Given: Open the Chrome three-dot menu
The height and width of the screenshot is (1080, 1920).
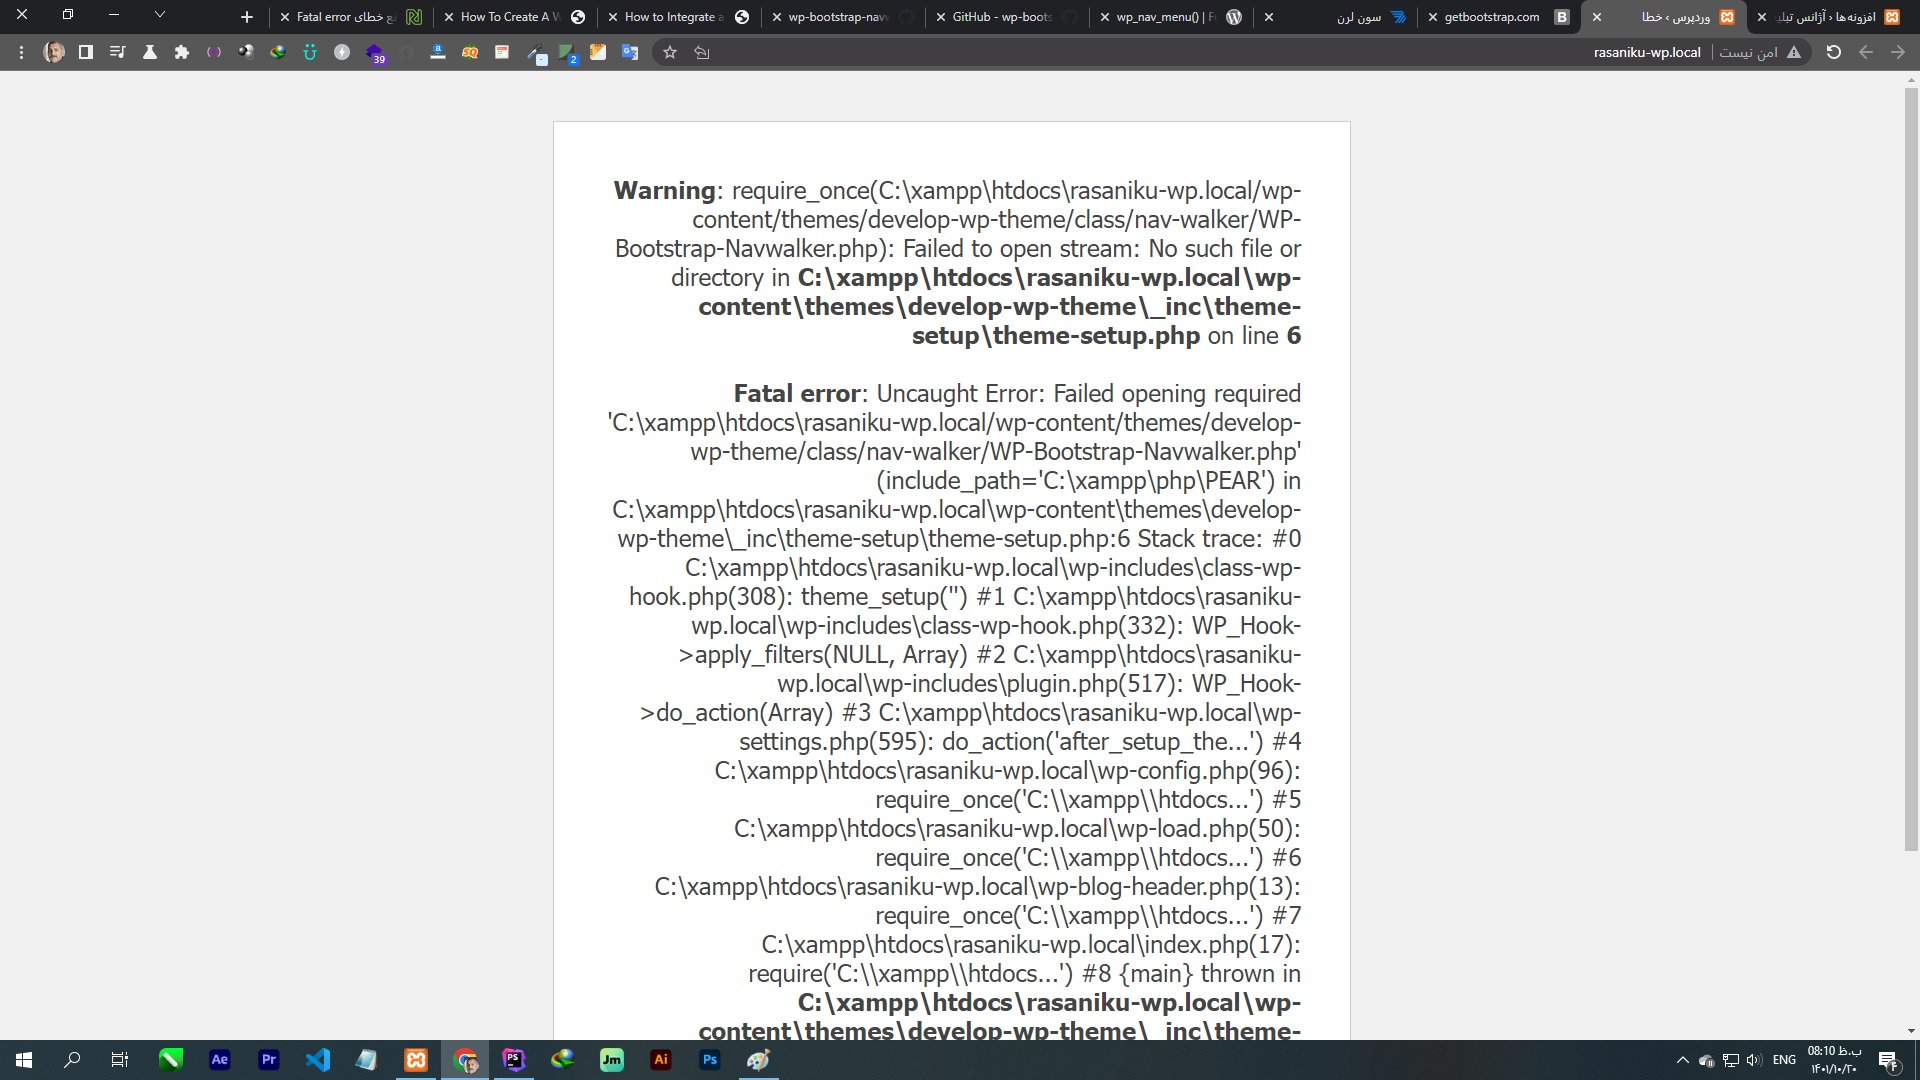Looking at the screenshot, I should coord(21,52).
